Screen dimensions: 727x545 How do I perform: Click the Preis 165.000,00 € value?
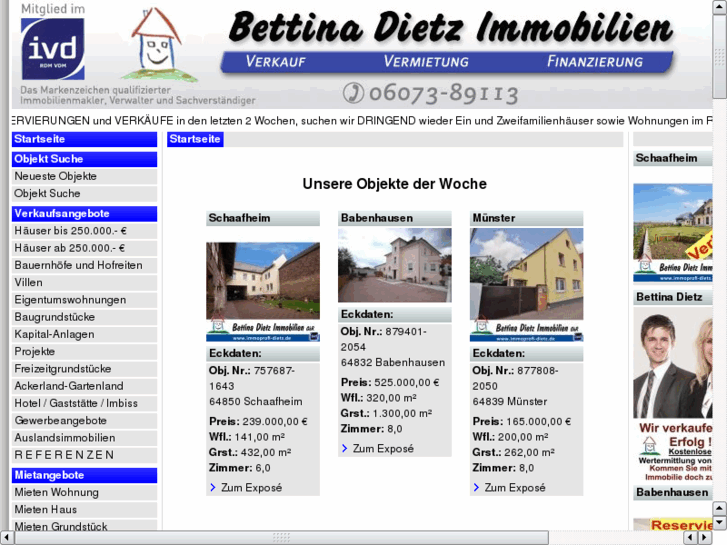[538, 422]
